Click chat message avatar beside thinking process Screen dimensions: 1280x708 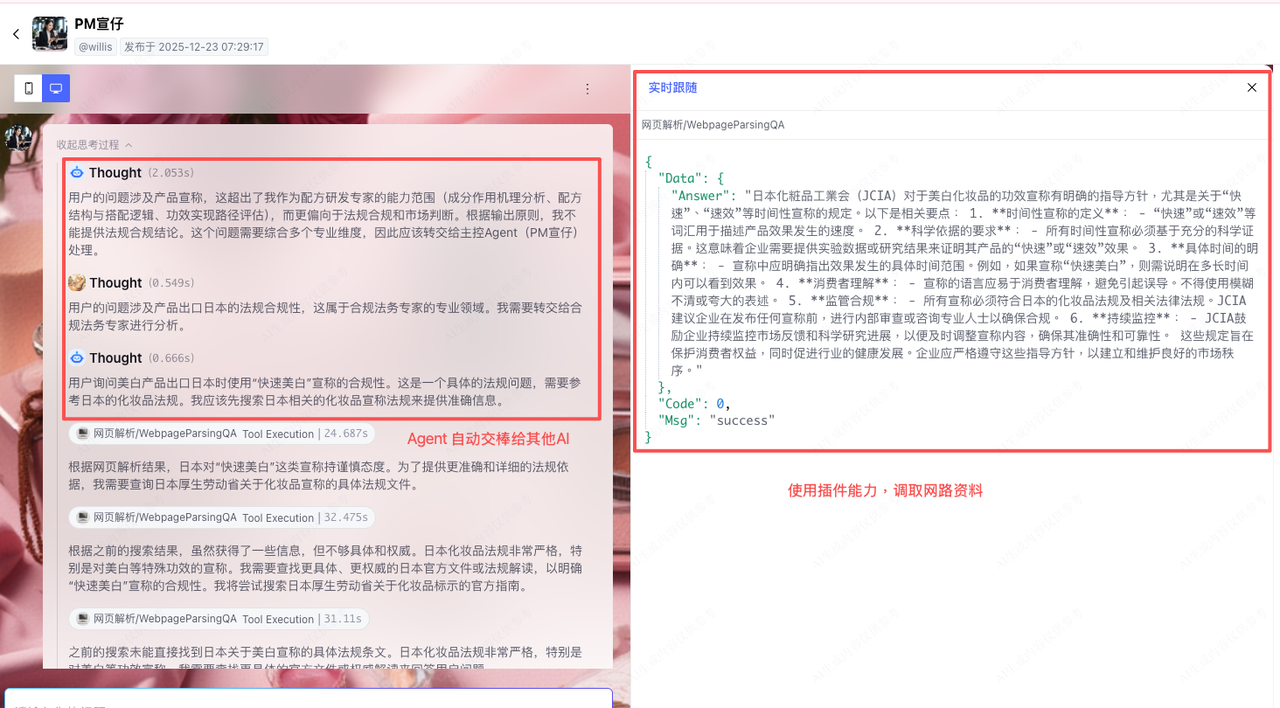click(x=18, y=137)
